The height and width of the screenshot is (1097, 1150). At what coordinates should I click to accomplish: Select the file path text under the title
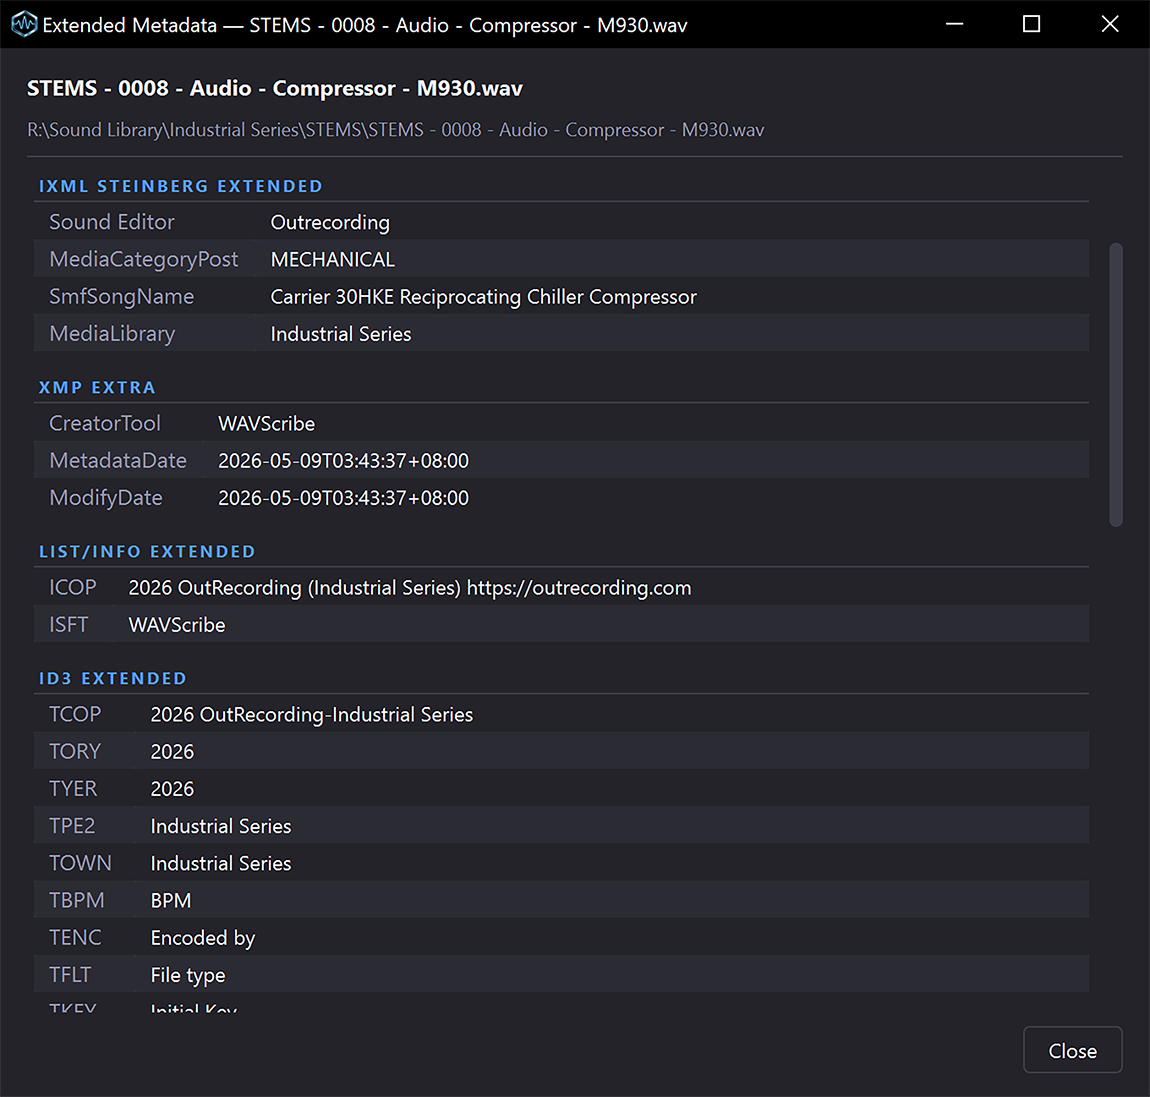click(395, 130)
